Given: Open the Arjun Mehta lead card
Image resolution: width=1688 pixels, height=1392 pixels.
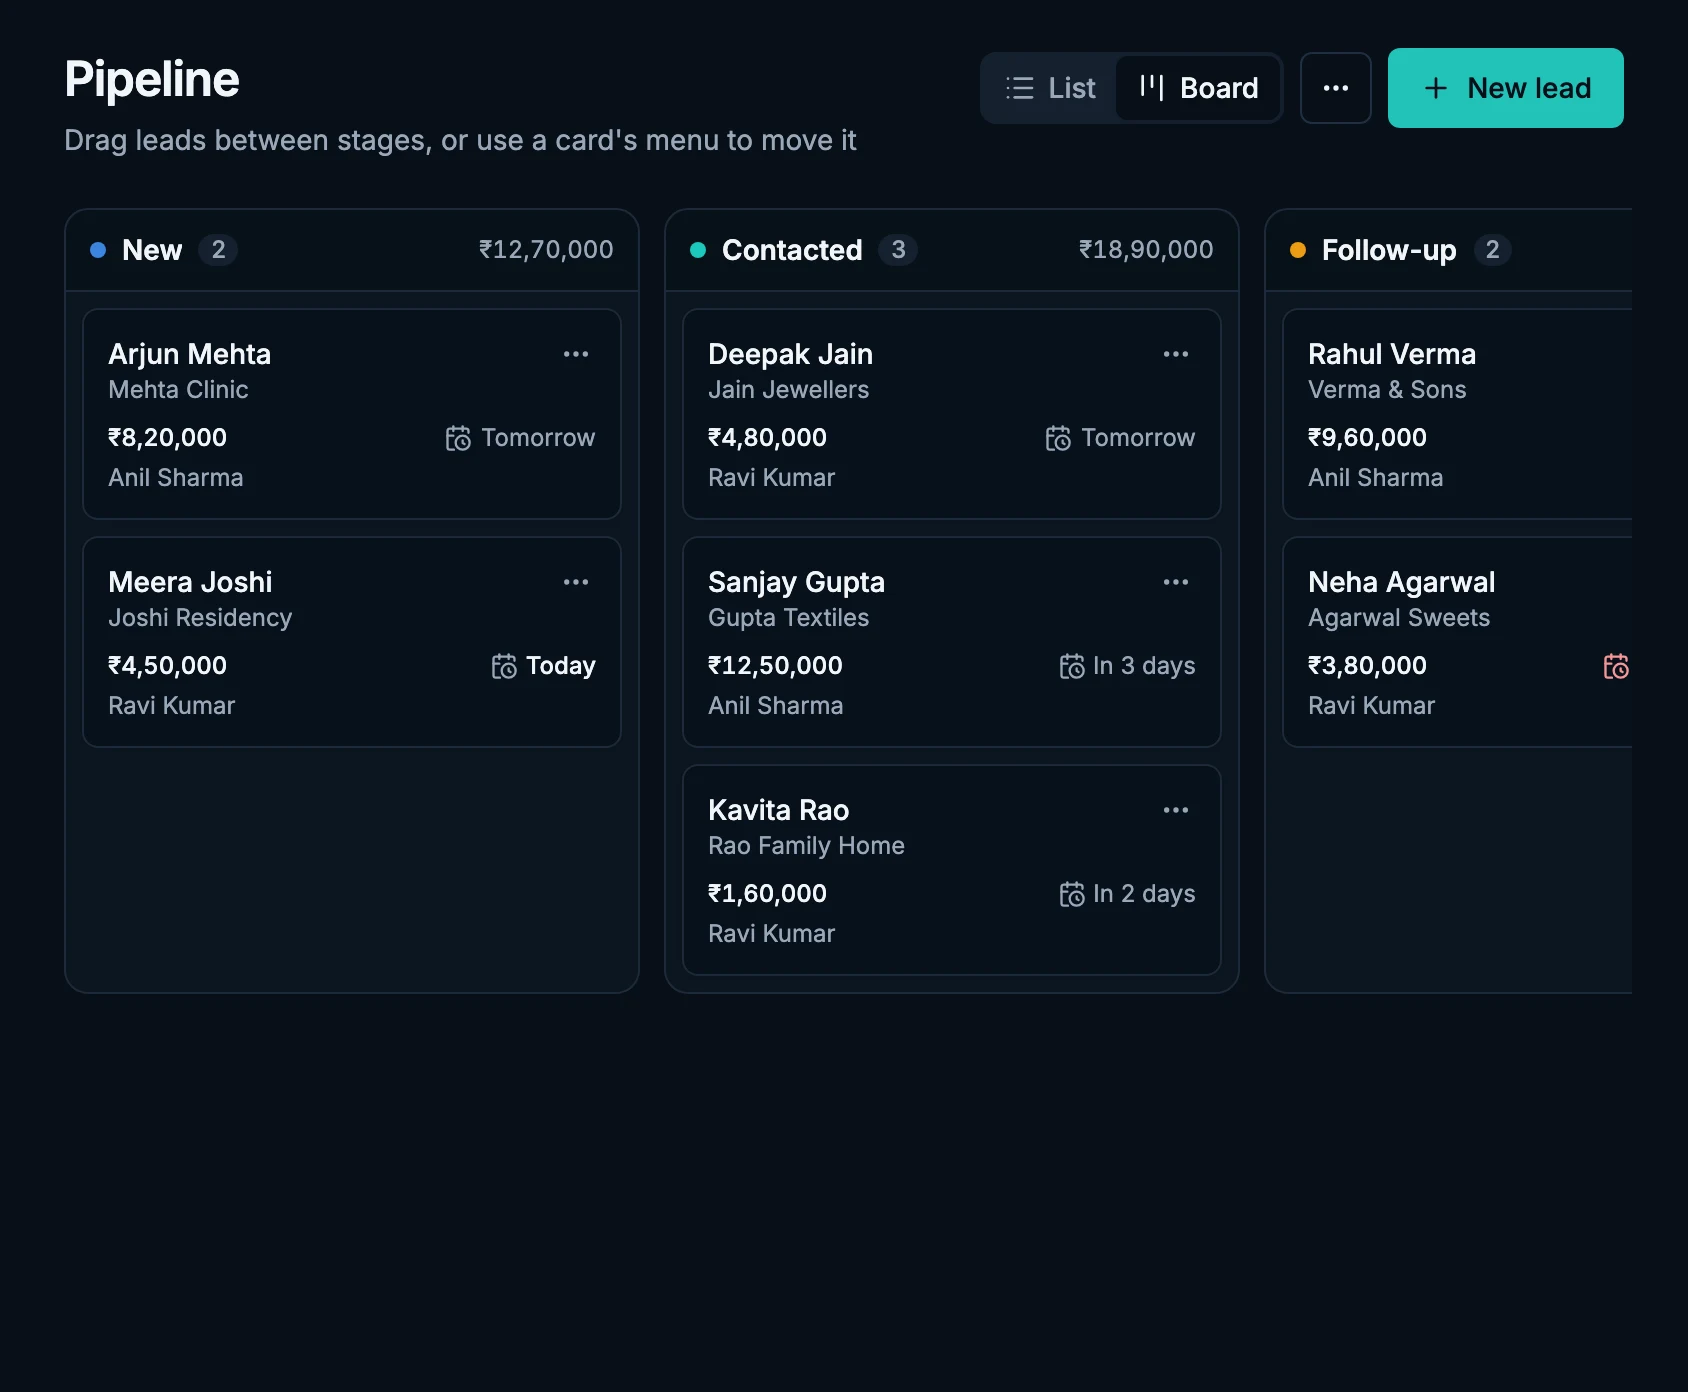Looking at the screenshot, I should pyautogui.click(x=352, y=414).
